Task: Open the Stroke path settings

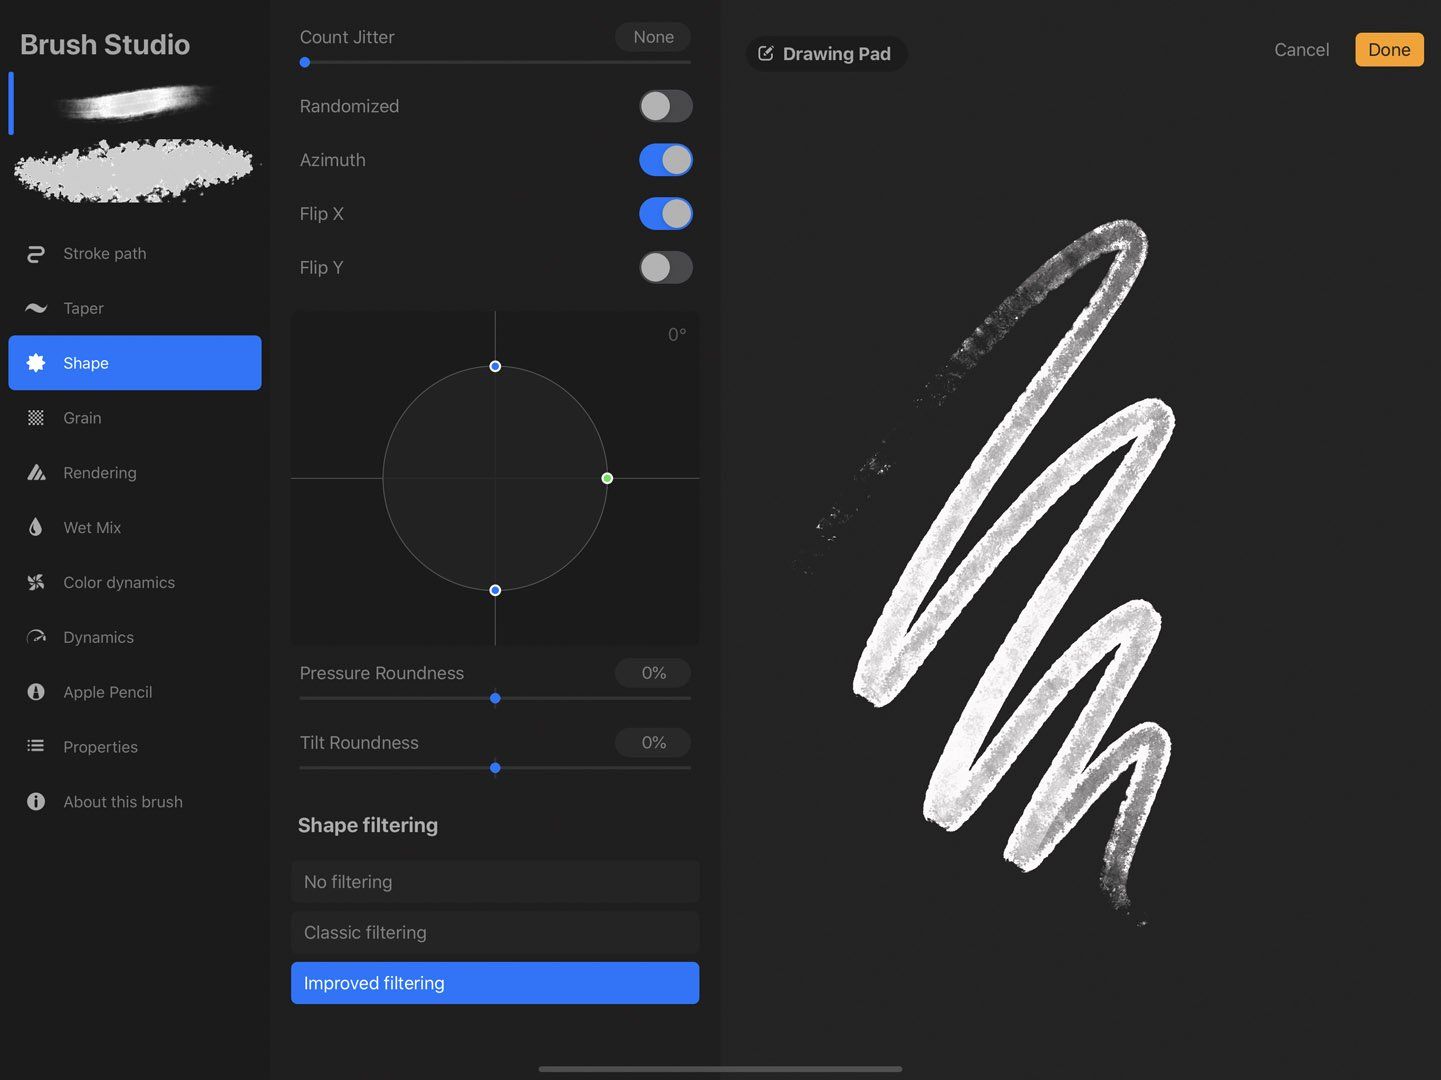Action: (x=103, y=253)
